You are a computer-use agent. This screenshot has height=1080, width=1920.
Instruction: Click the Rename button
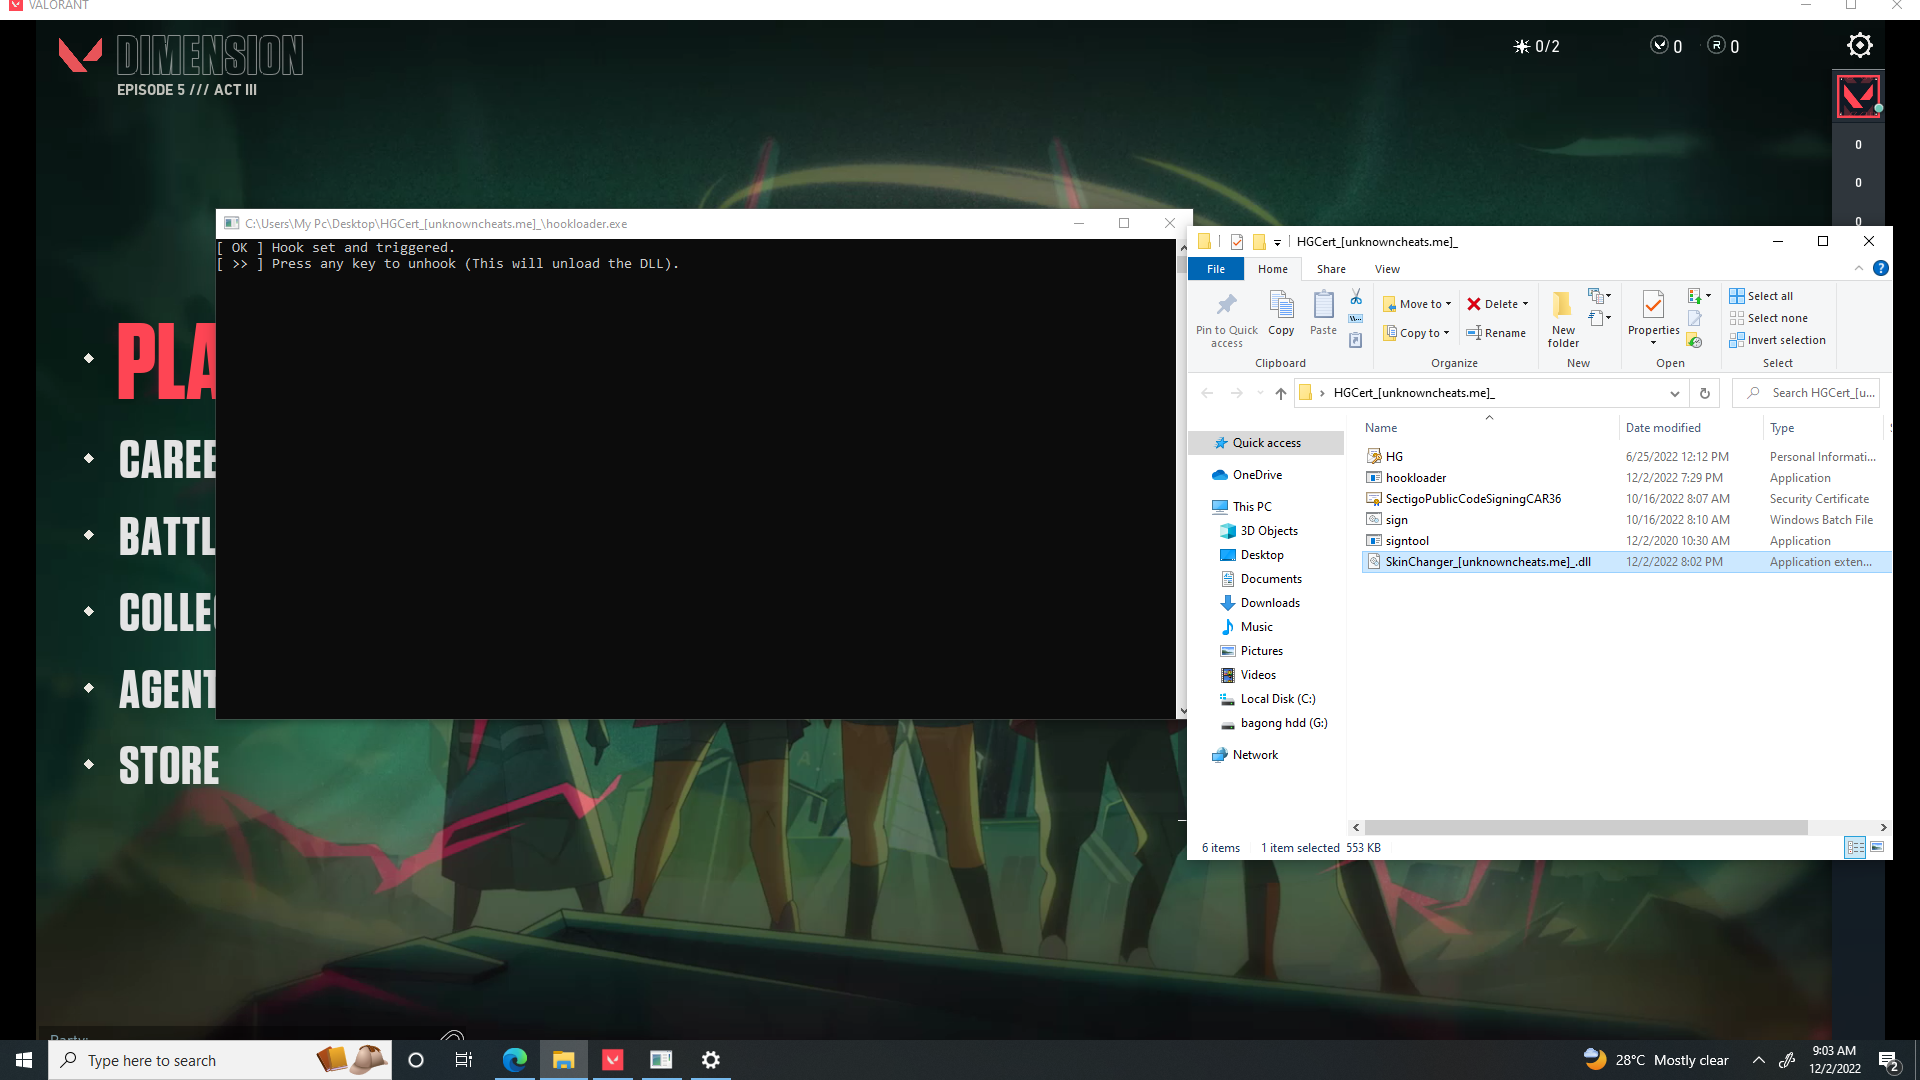[x=1496, y=333]
